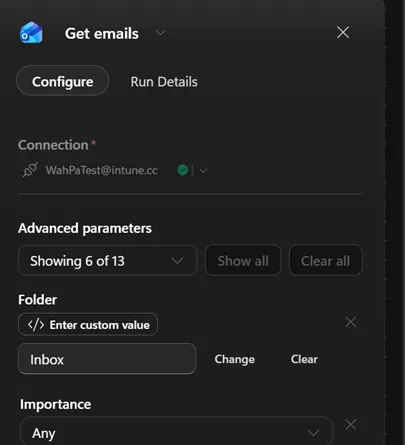Viewport: 405px width, 445px height.
Task: Click the Enter custom value button
Action: (x=88, y=324)
